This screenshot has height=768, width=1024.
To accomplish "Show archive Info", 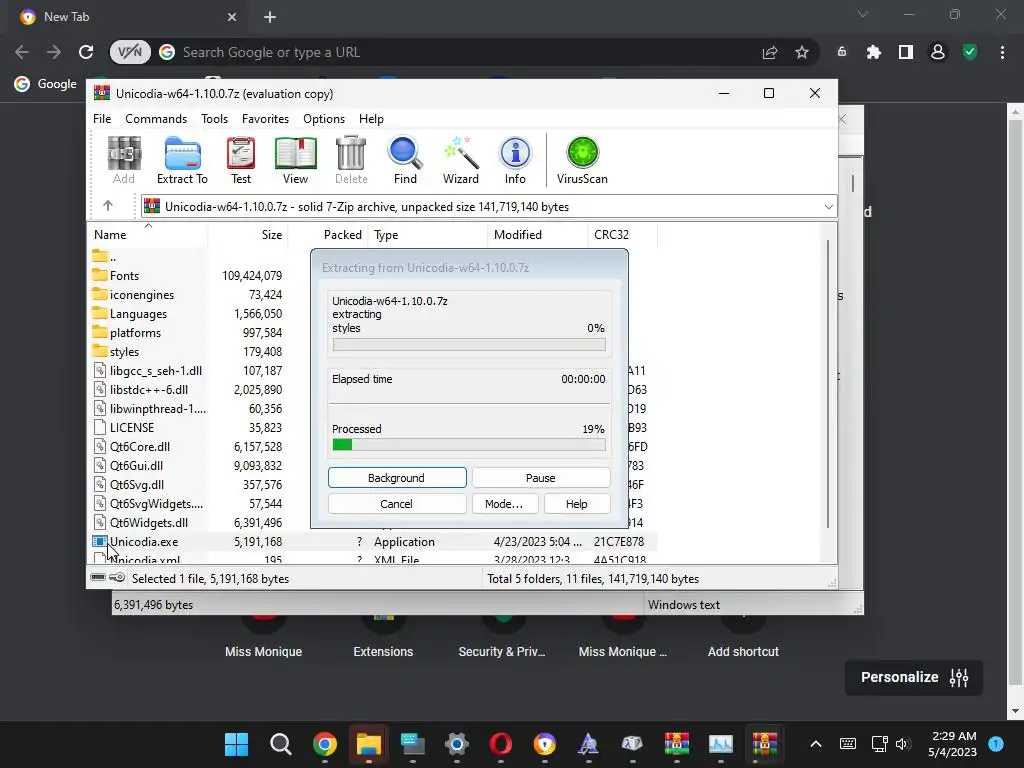I will [515, 161].
